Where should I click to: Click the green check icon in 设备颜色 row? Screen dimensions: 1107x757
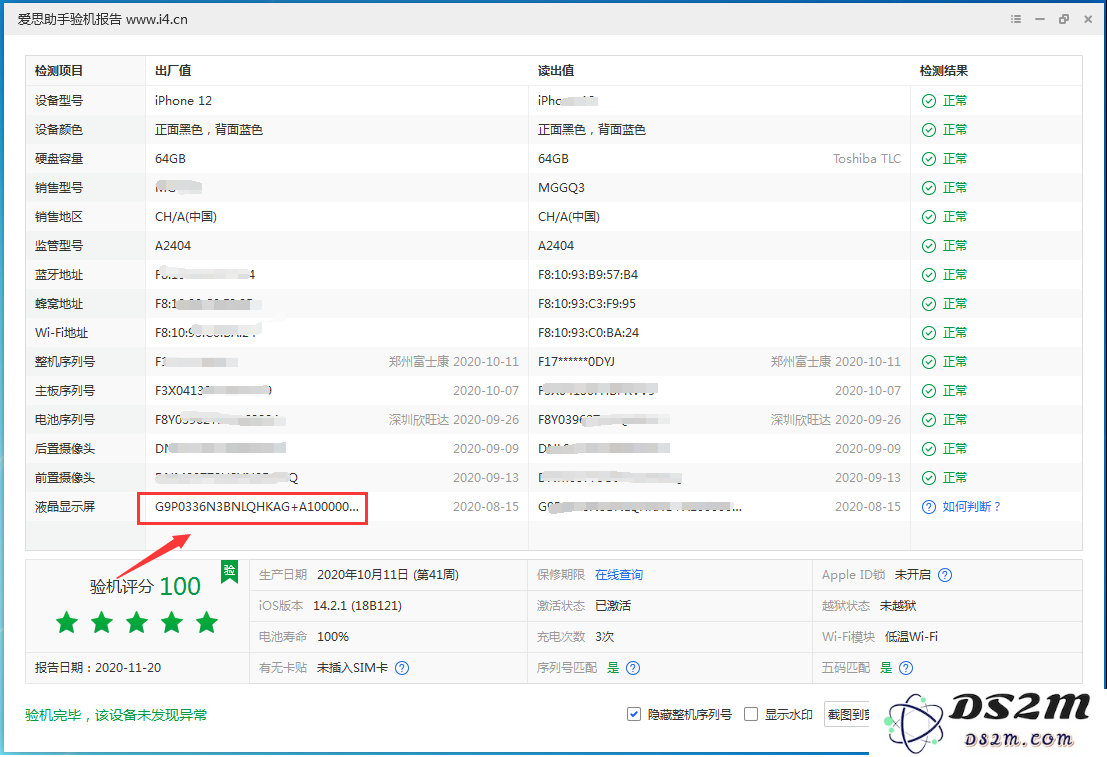(x=928, y=130)
